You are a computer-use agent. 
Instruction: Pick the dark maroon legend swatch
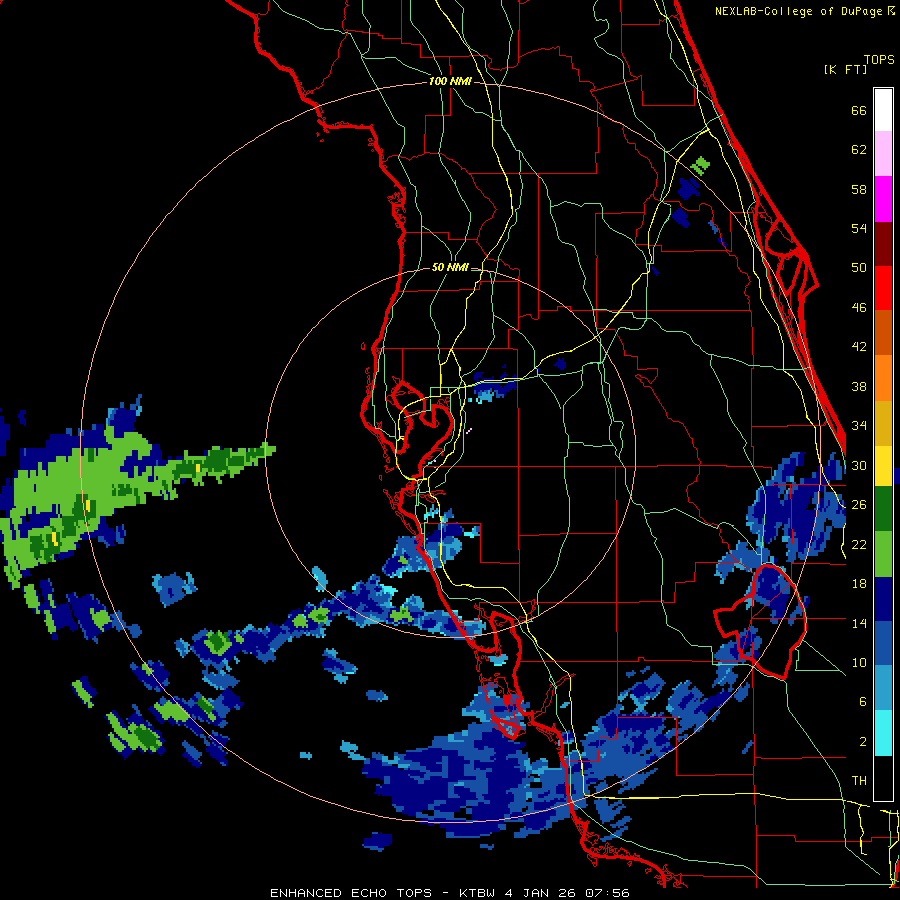click(x=883, y=245)
